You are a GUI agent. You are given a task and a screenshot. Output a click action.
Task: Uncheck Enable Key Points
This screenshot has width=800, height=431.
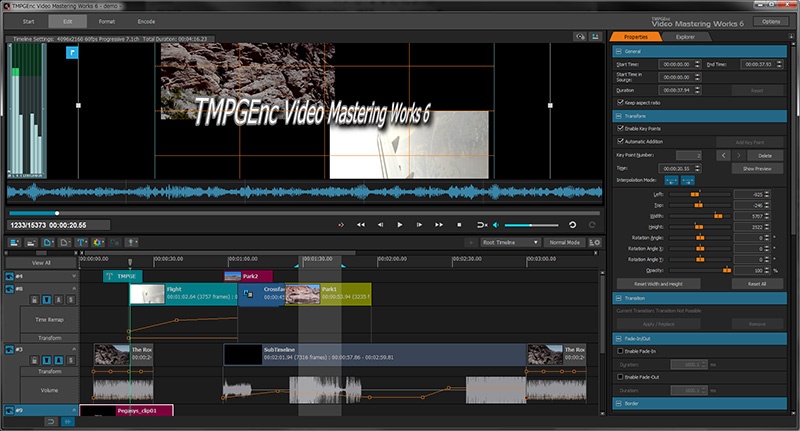click(x=620, y=129)
